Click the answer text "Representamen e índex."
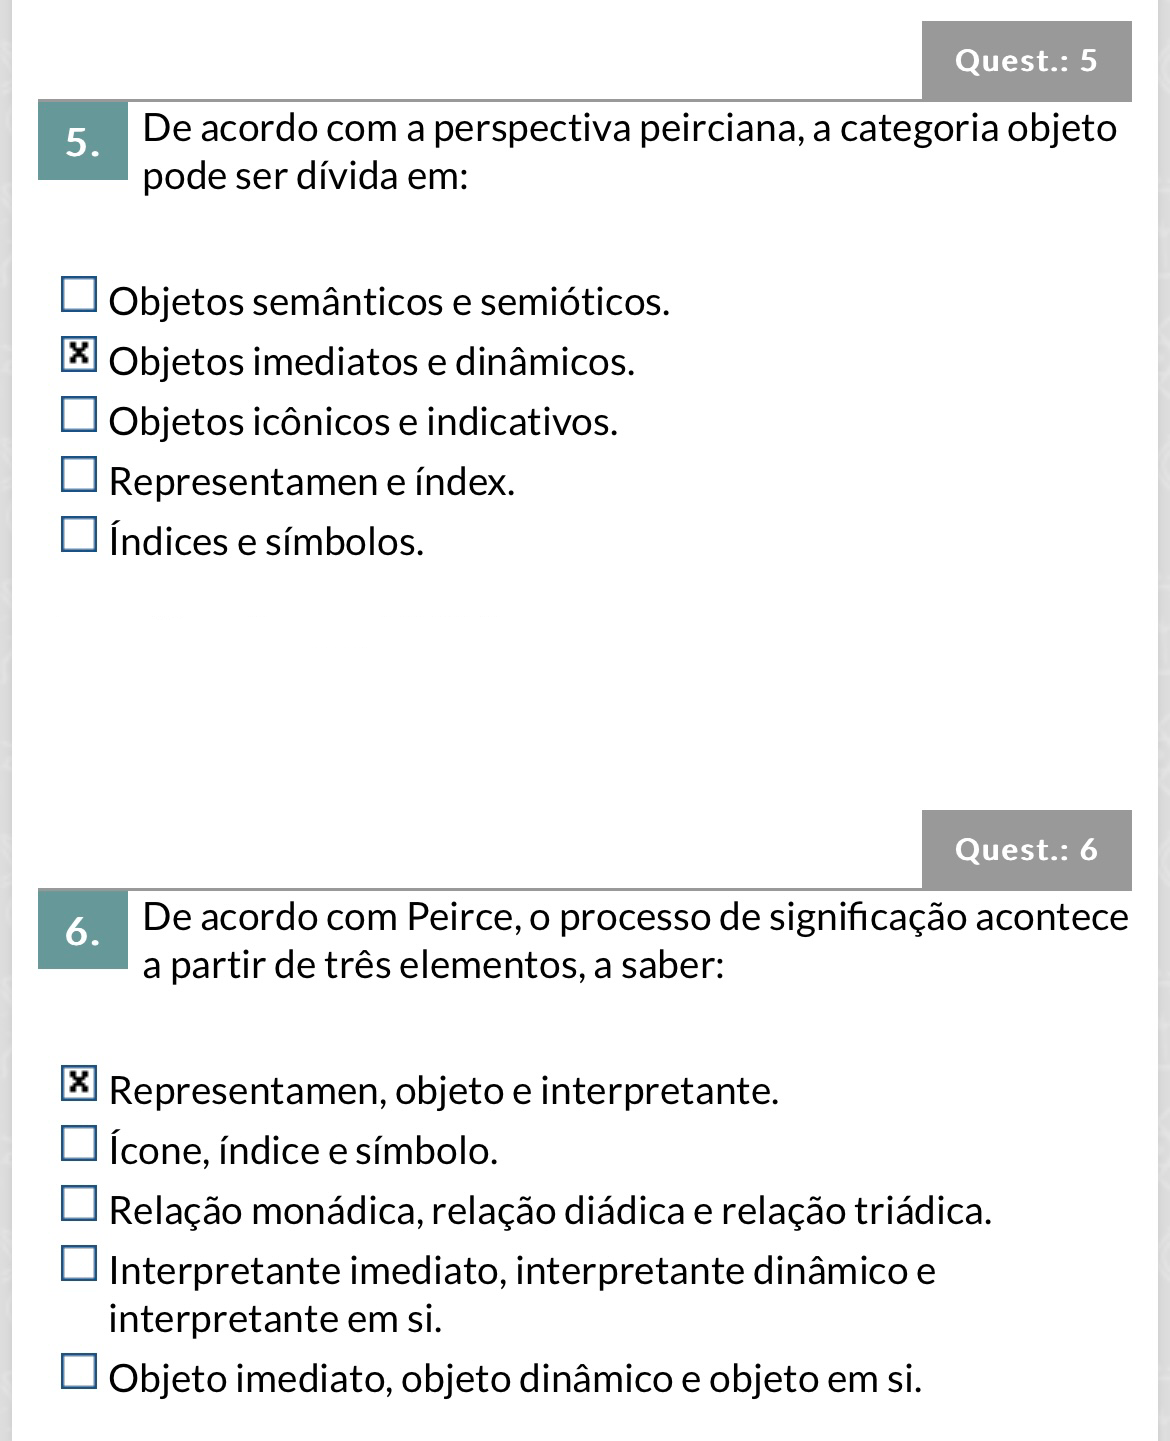The image size is (1170, 1441). tap(312, 482)
